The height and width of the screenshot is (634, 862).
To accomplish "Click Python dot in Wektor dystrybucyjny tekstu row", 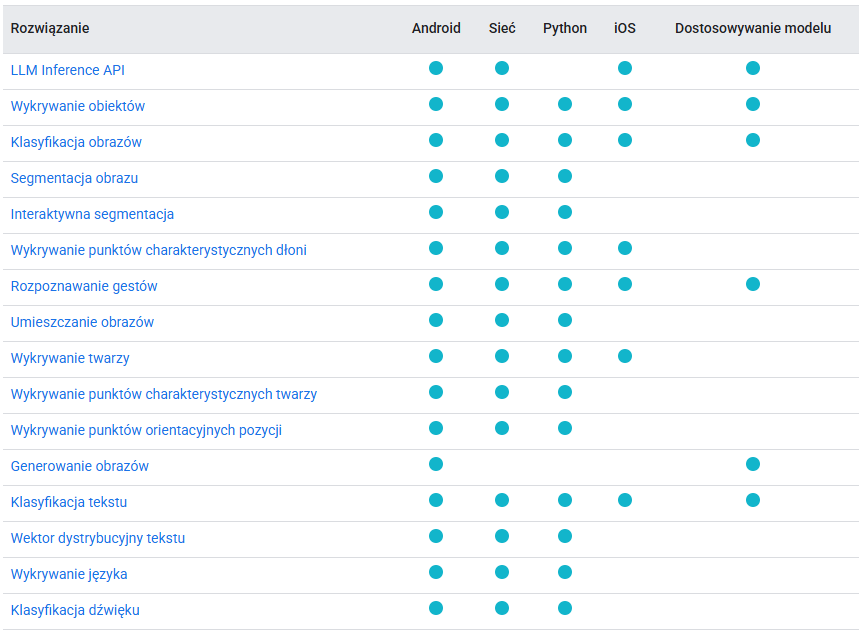I will point(565,537).
